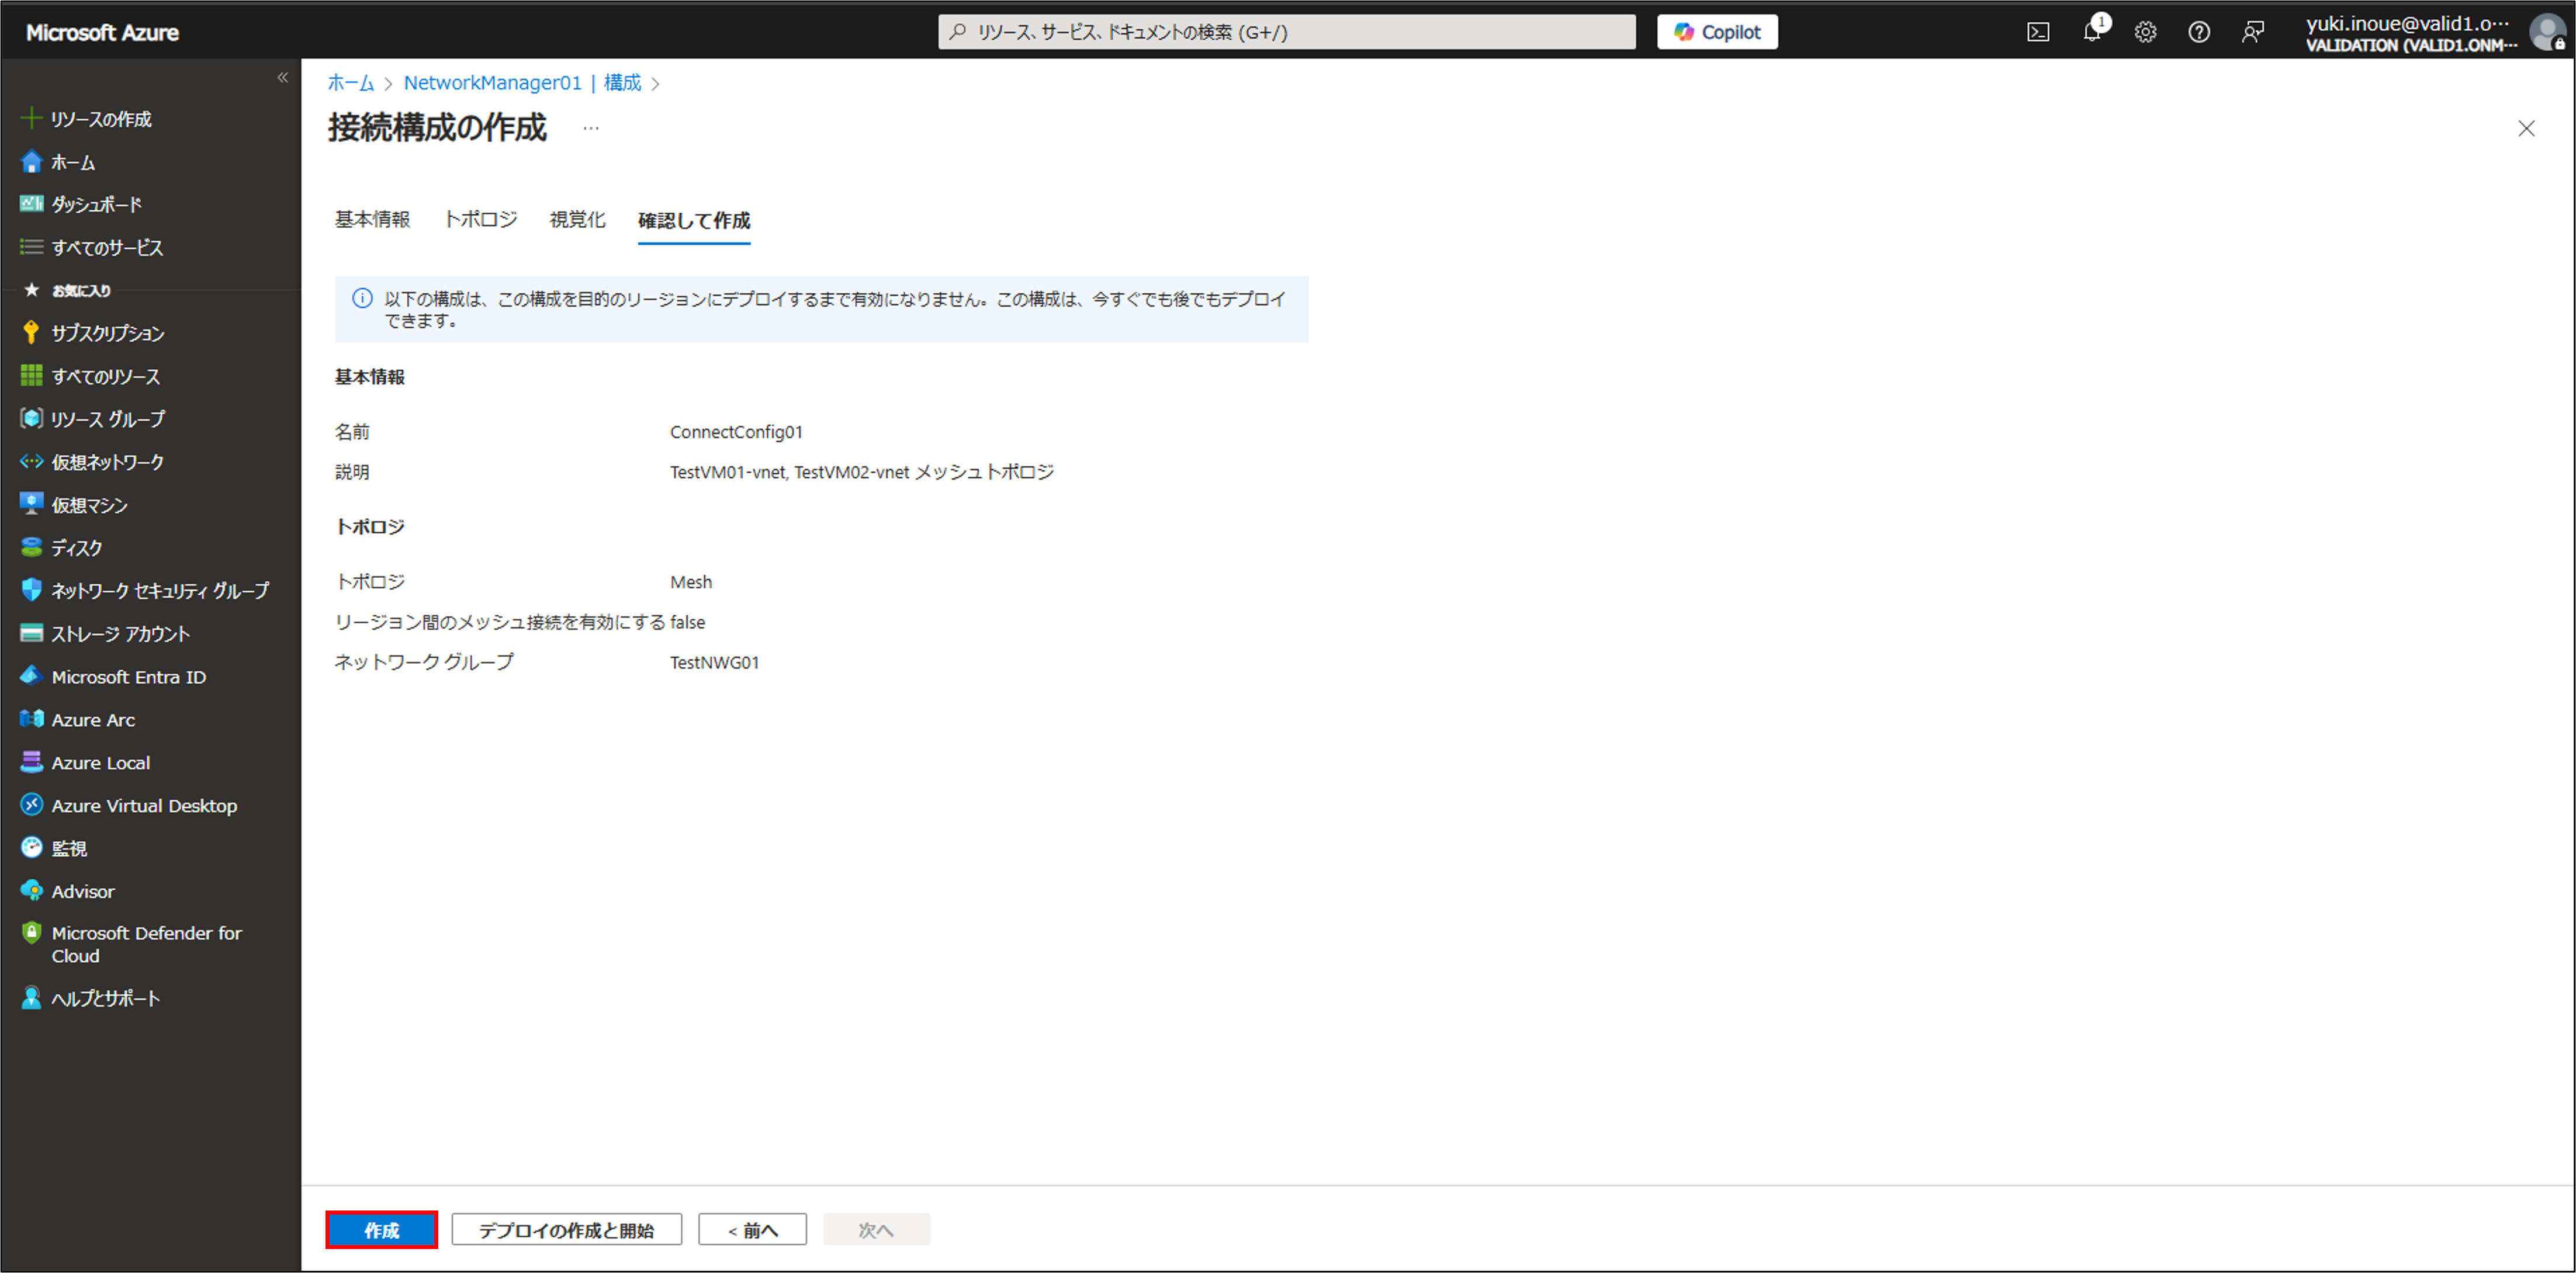Open サブスクリプション in sidebar
Screen dimensions: 2576x1273
(x=92, y=333)
